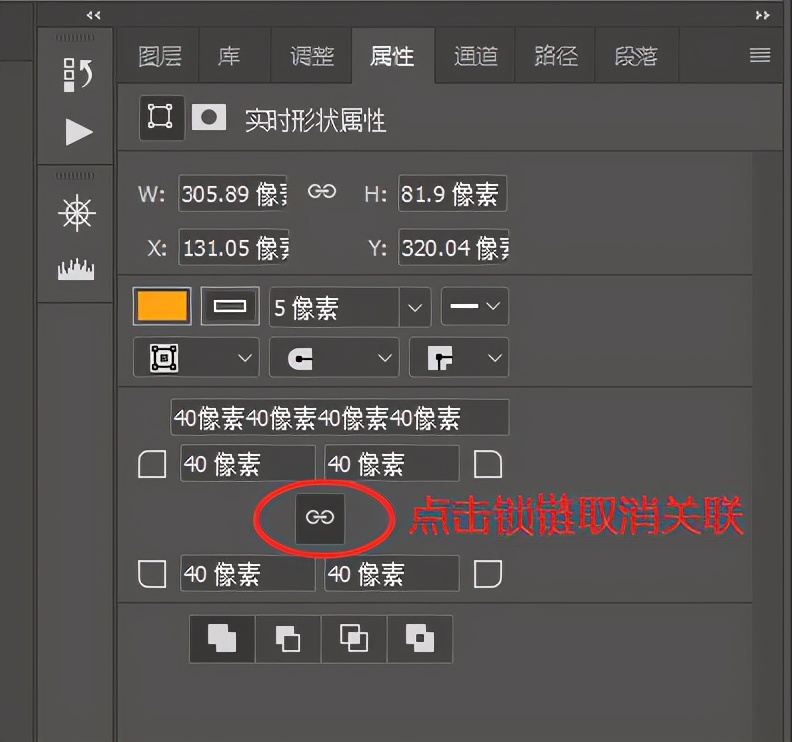Click the W width field
792x742 pixels.
click(x=233, y=193)
